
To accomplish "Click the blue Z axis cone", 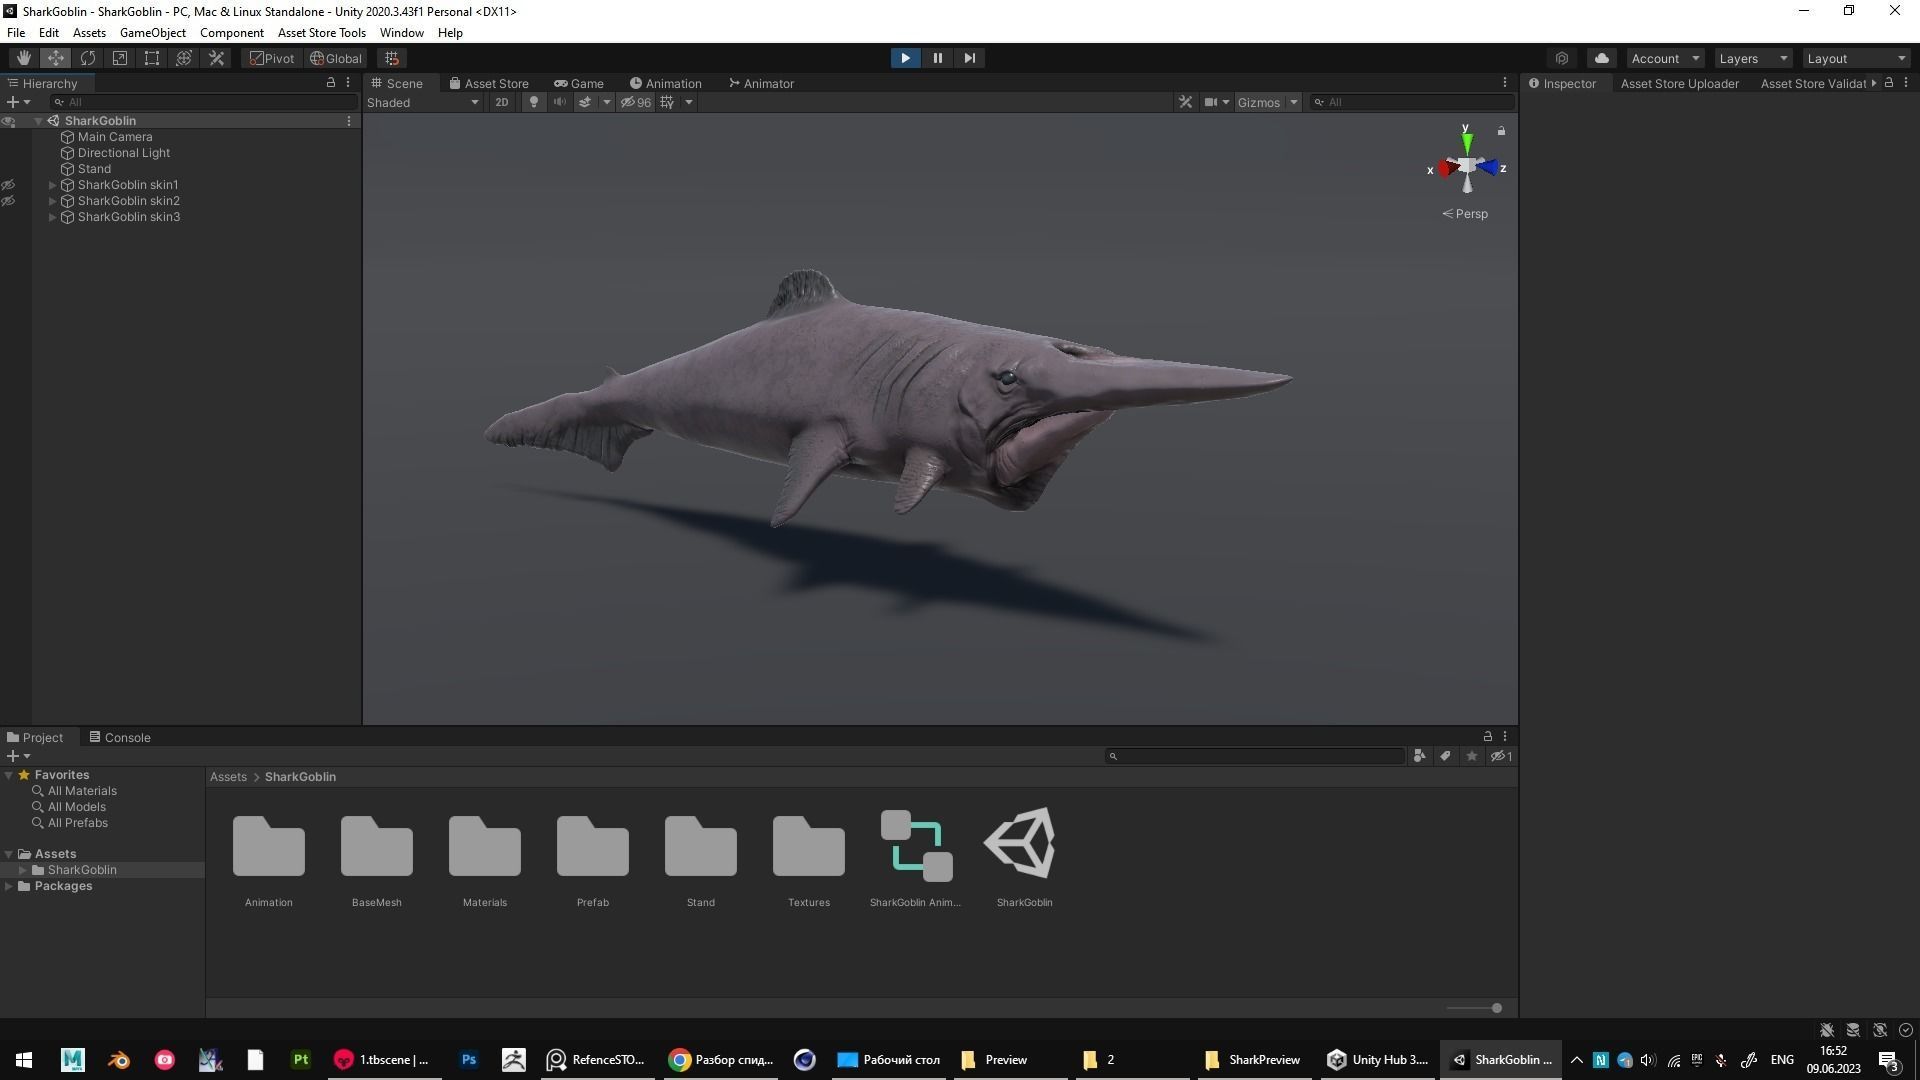I will pyautogui.click(x=1490, y=167).
